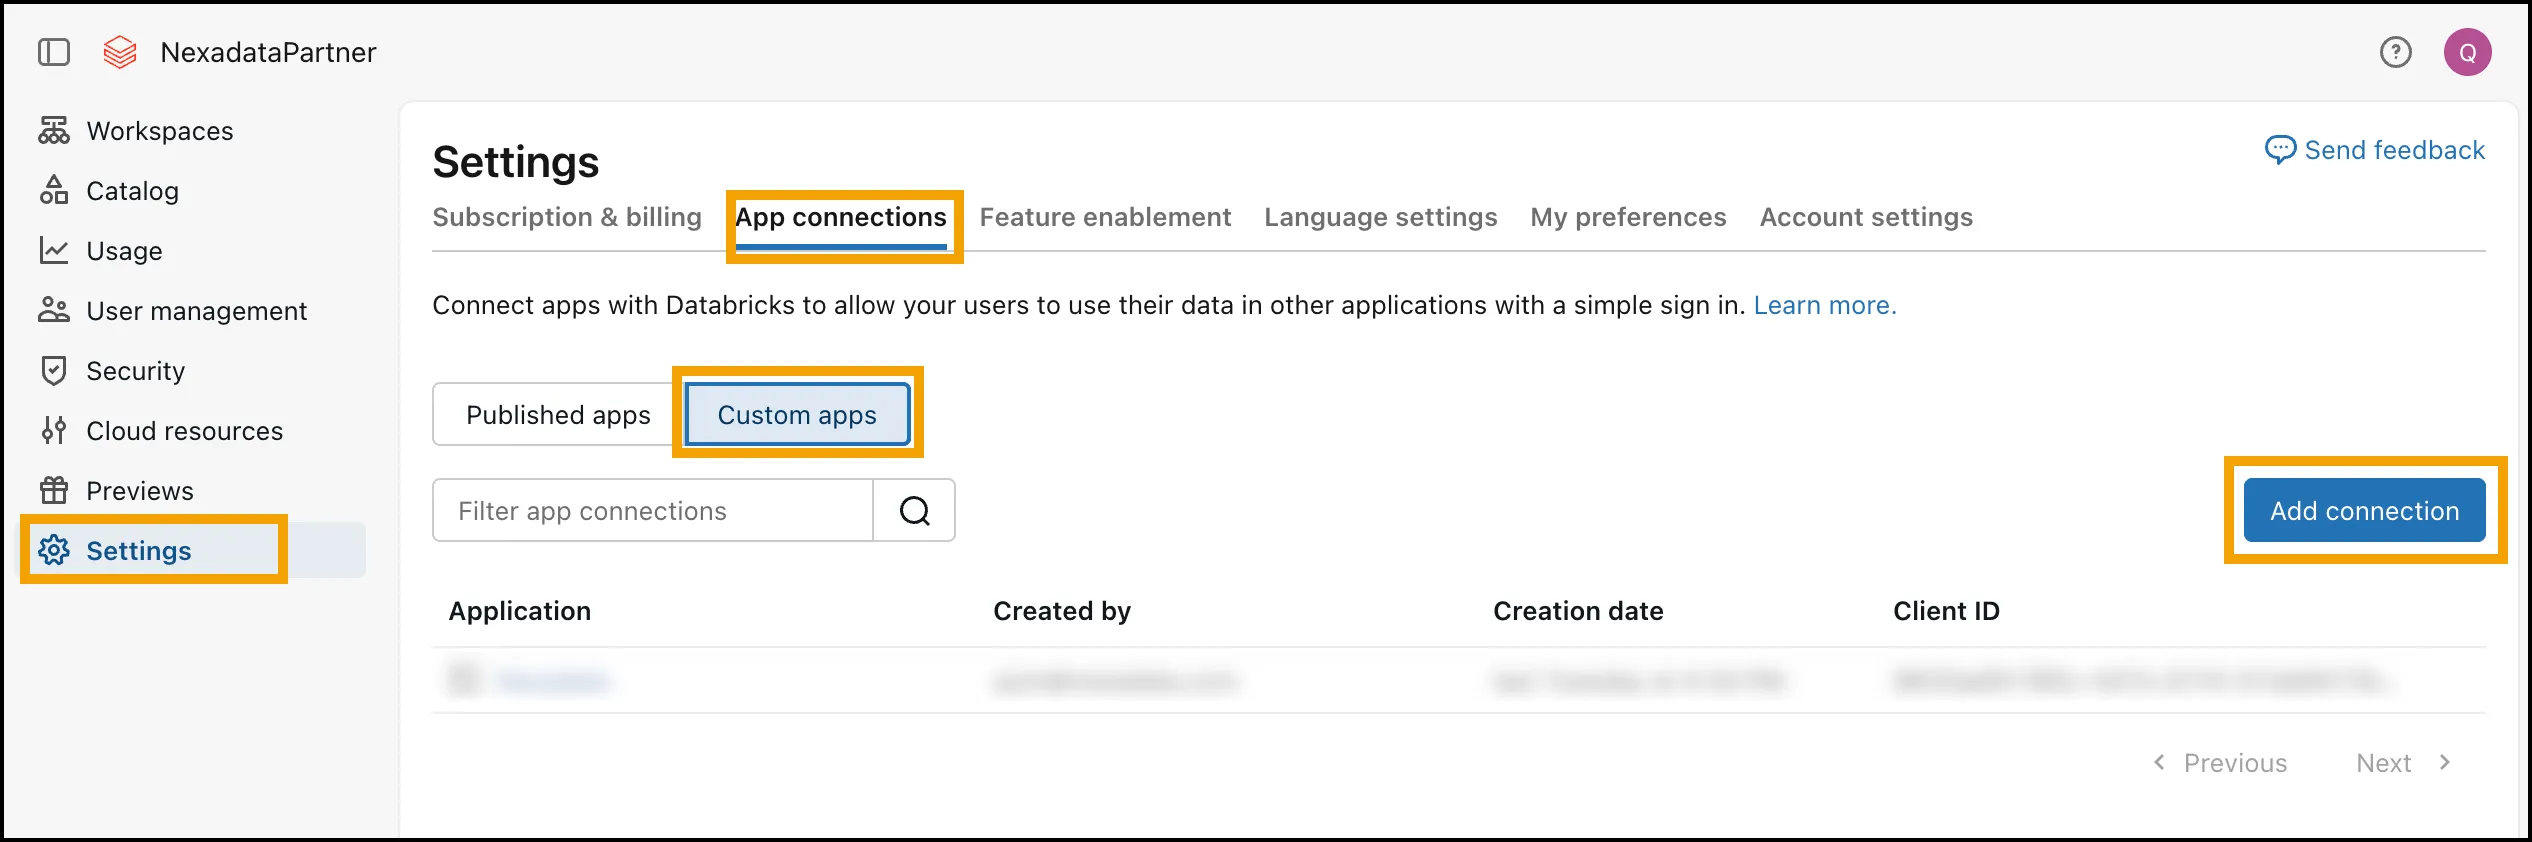Click the Send feedback speech bubble icon
This screenshot has height=842, width=2532.
click(x=2280, y=150)
